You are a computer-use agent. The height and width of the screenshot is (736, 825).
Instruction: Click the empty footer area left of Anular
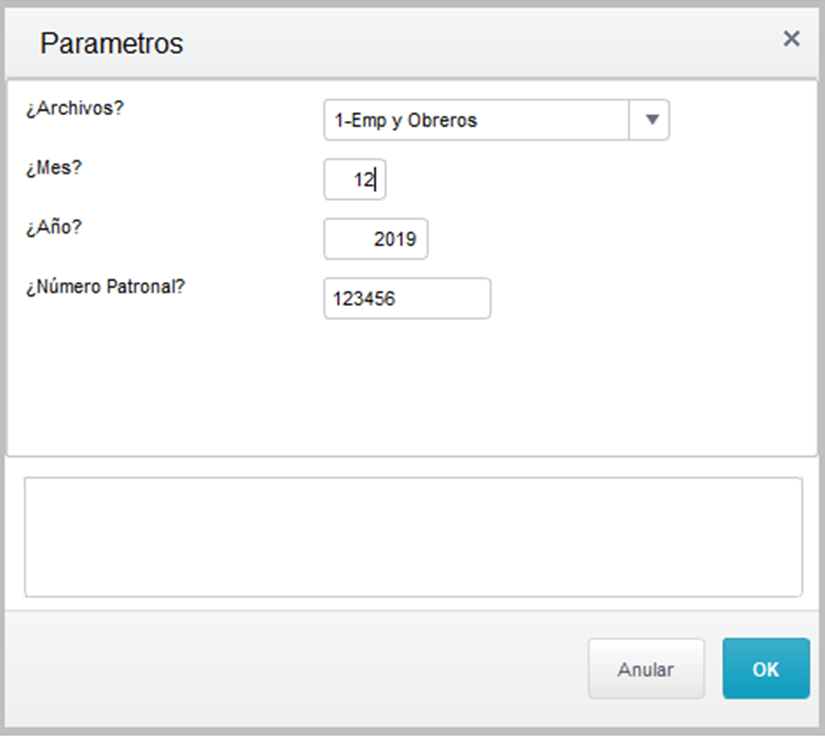300,669
